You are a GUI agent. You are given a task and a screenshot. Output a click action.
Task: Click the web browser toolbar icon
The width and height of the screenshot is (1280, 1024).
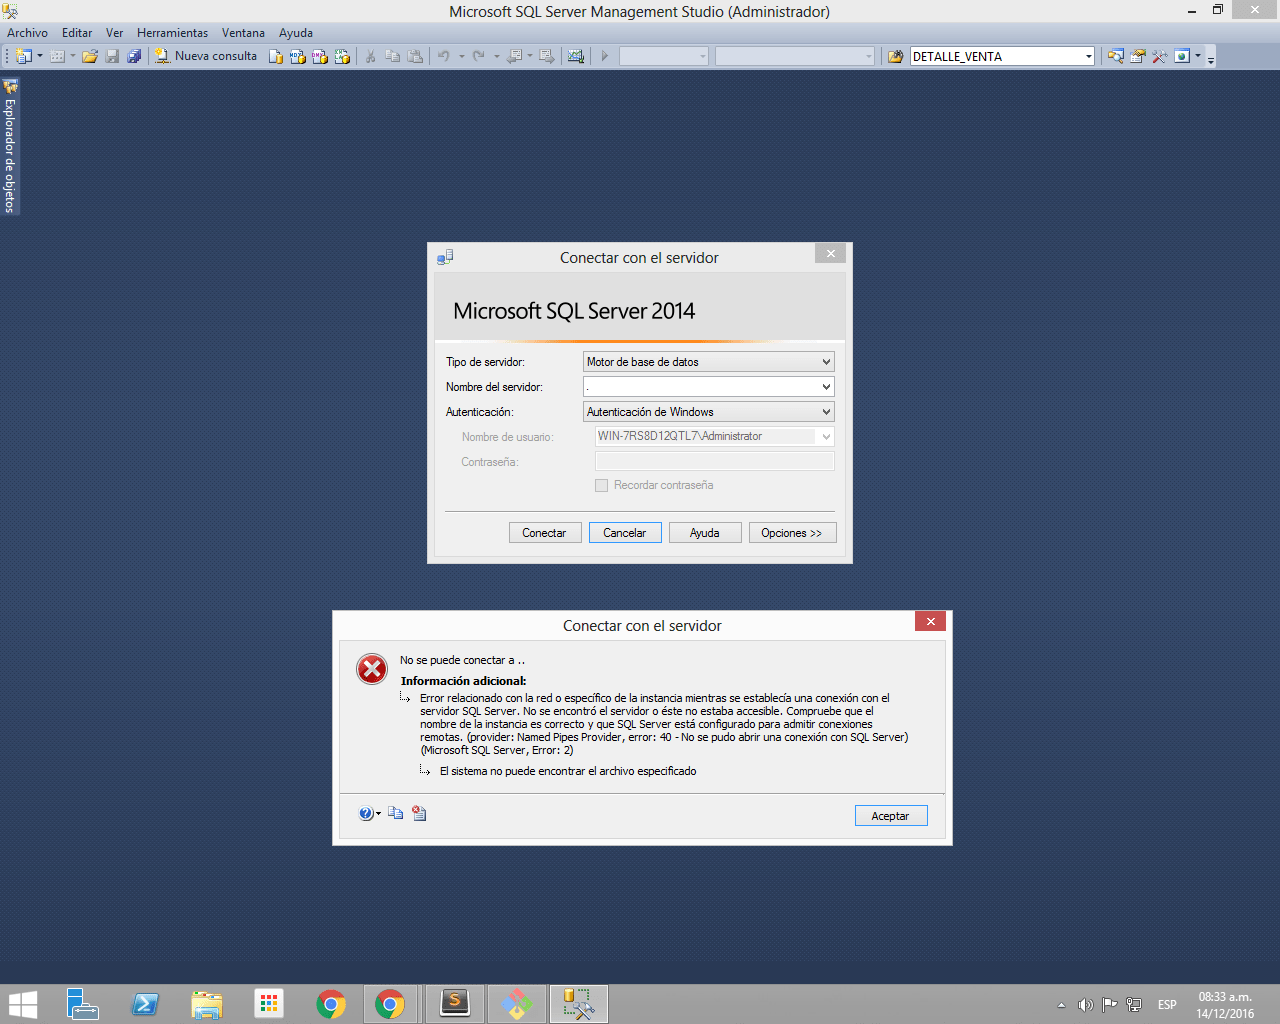point(1182,56)
